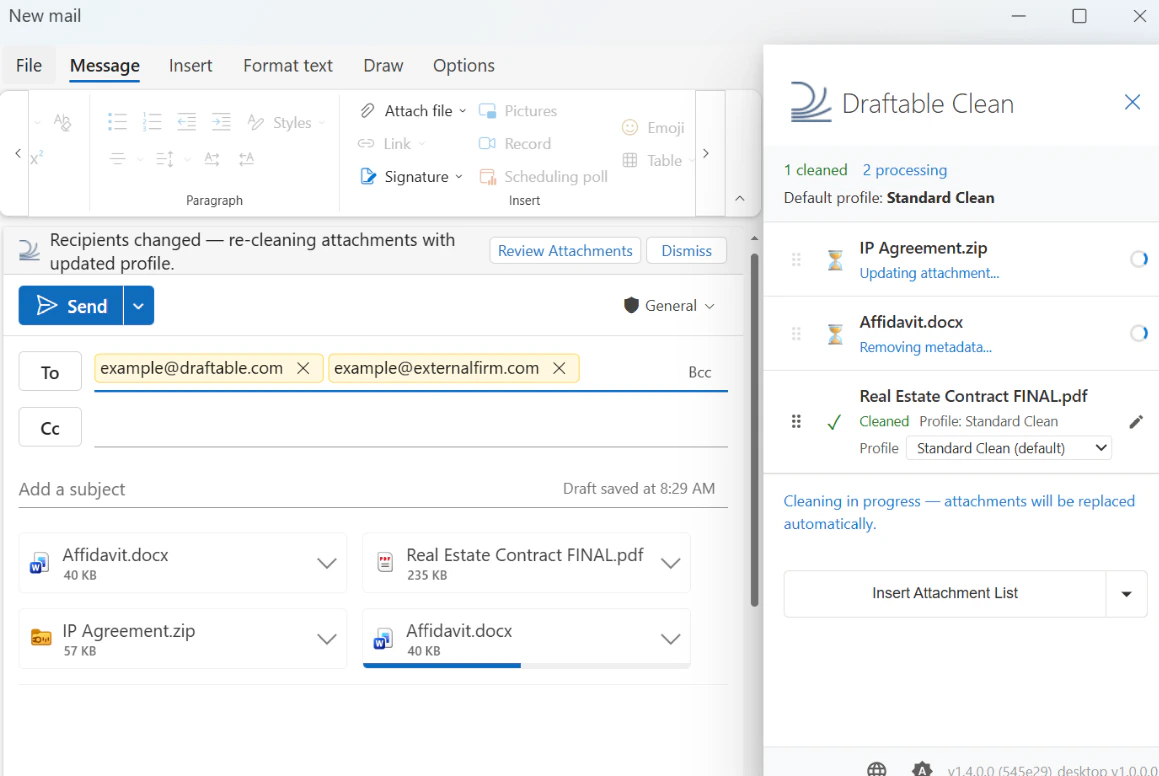Open the Insert Attachment List dropdown arrow
The width and height of the screenshot is (1159, 776).
tap(1126, 593)
